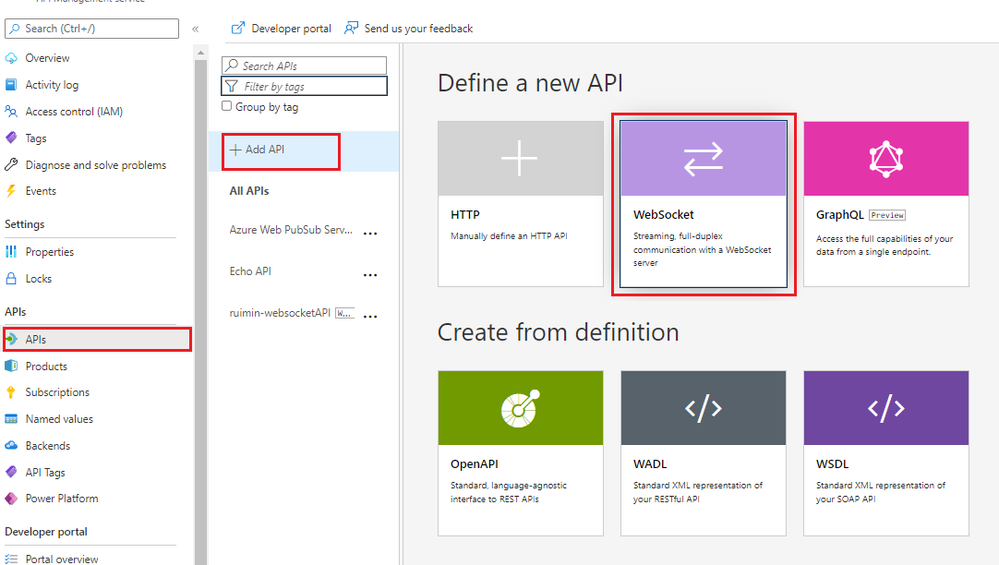Click the WebSocket tile title
Screen dimensions: 999x565
tap(663, 215)
